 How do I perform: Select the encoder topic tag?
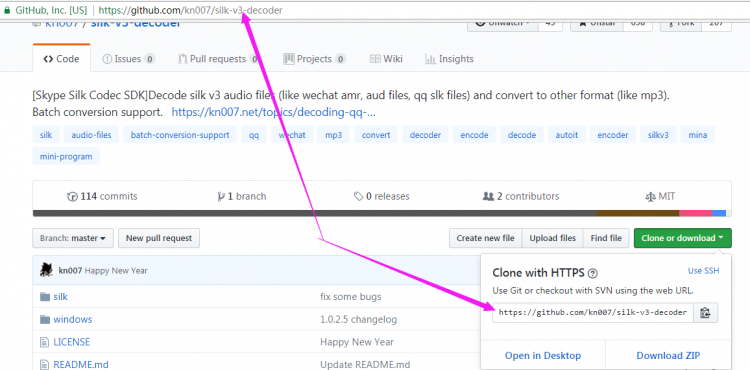tap(613, 135)
